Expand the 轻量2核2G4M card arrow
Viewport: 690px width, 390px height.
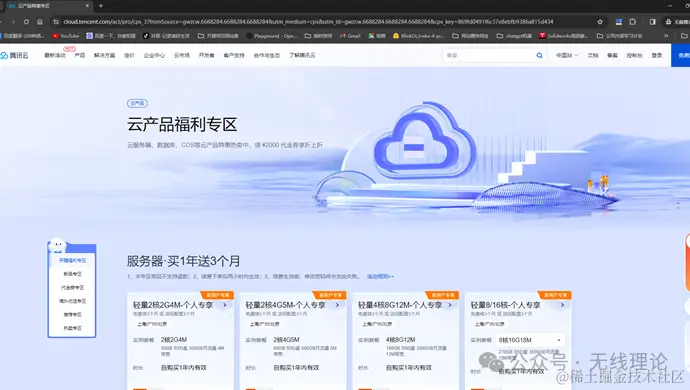click(x=225, y=305)
